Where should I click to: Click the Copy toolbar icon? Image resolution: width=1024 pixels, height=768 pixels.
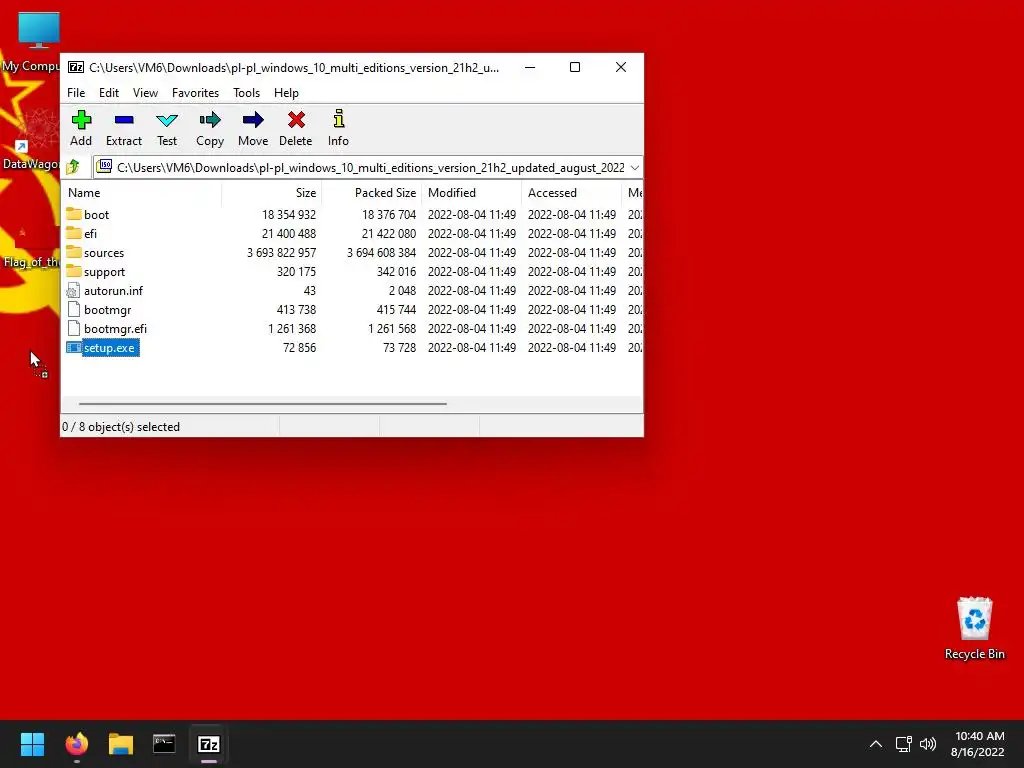pos(210,120)
